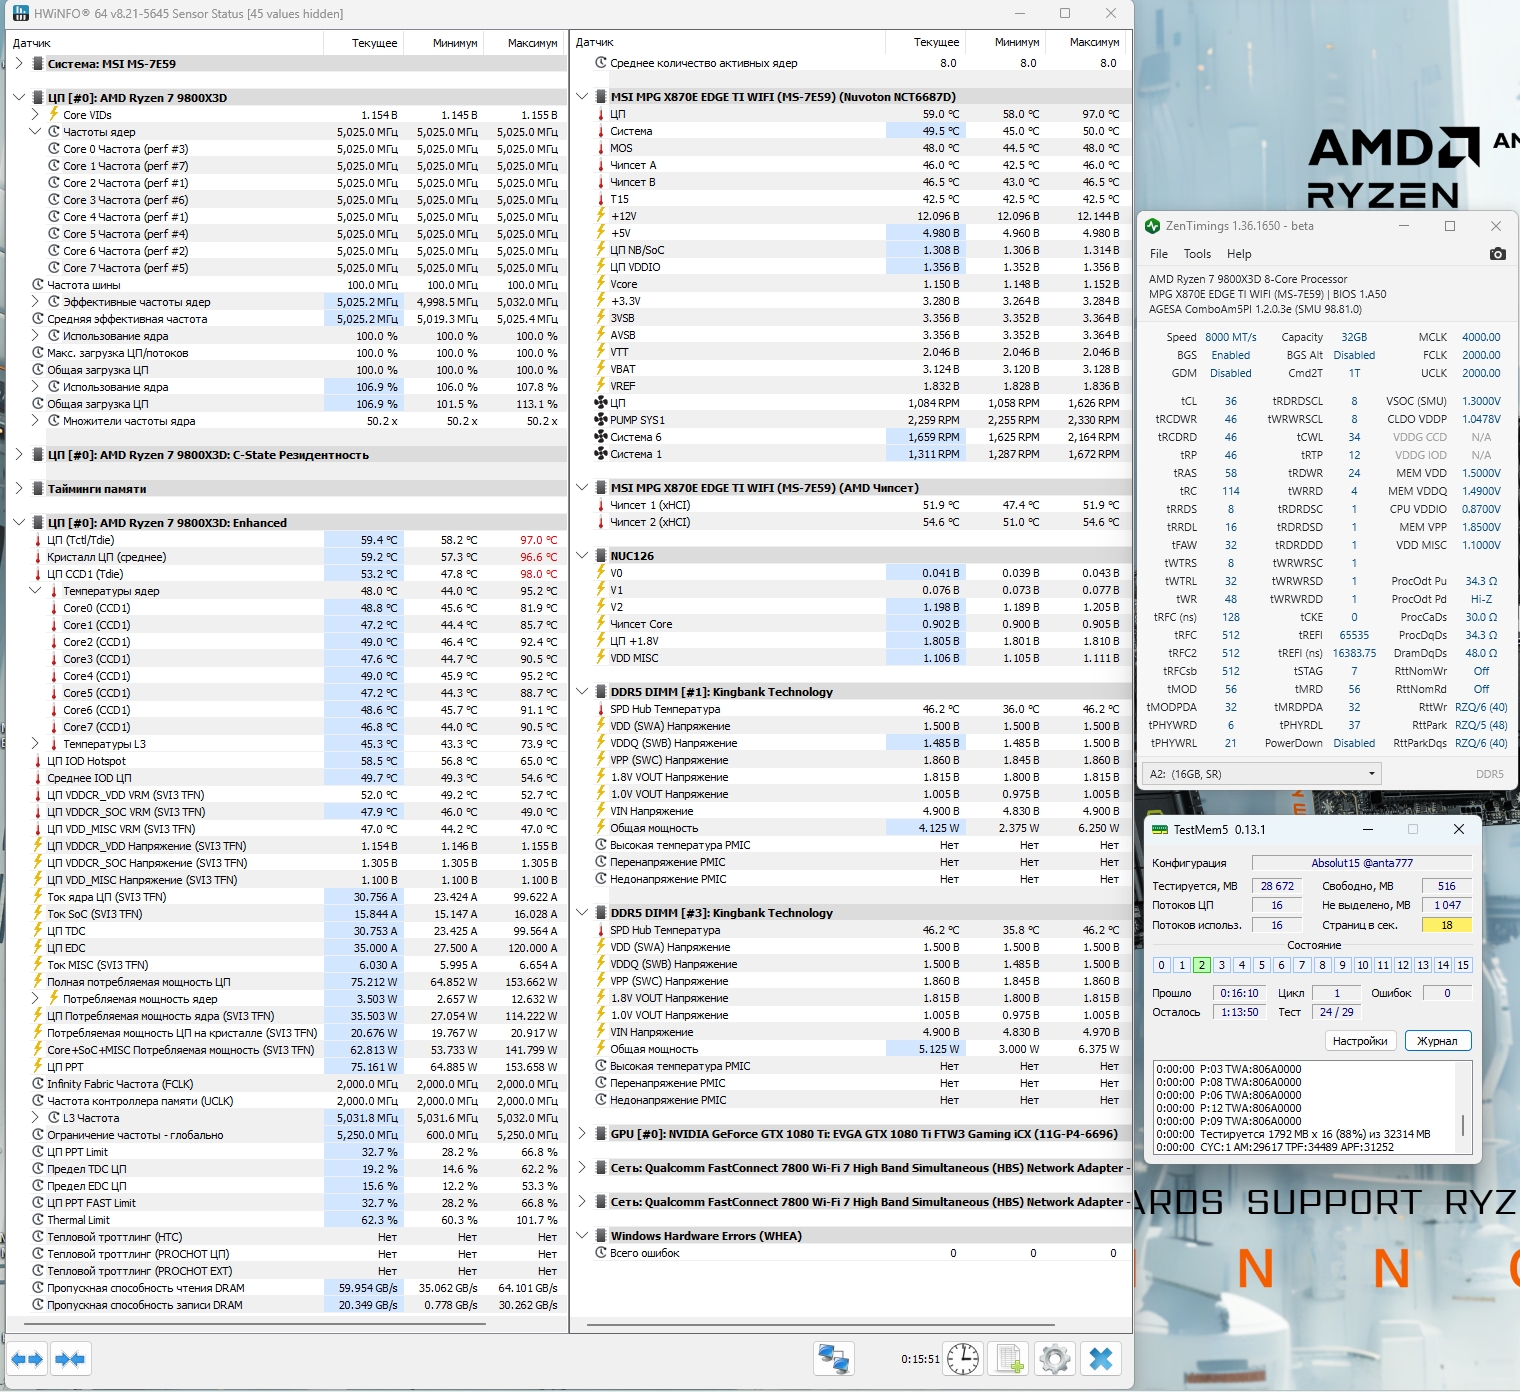1520x1392 pixels.
Task: Click the expand columns double-arrow icon in HWiNFO
Action: [x=27, y=1359]
